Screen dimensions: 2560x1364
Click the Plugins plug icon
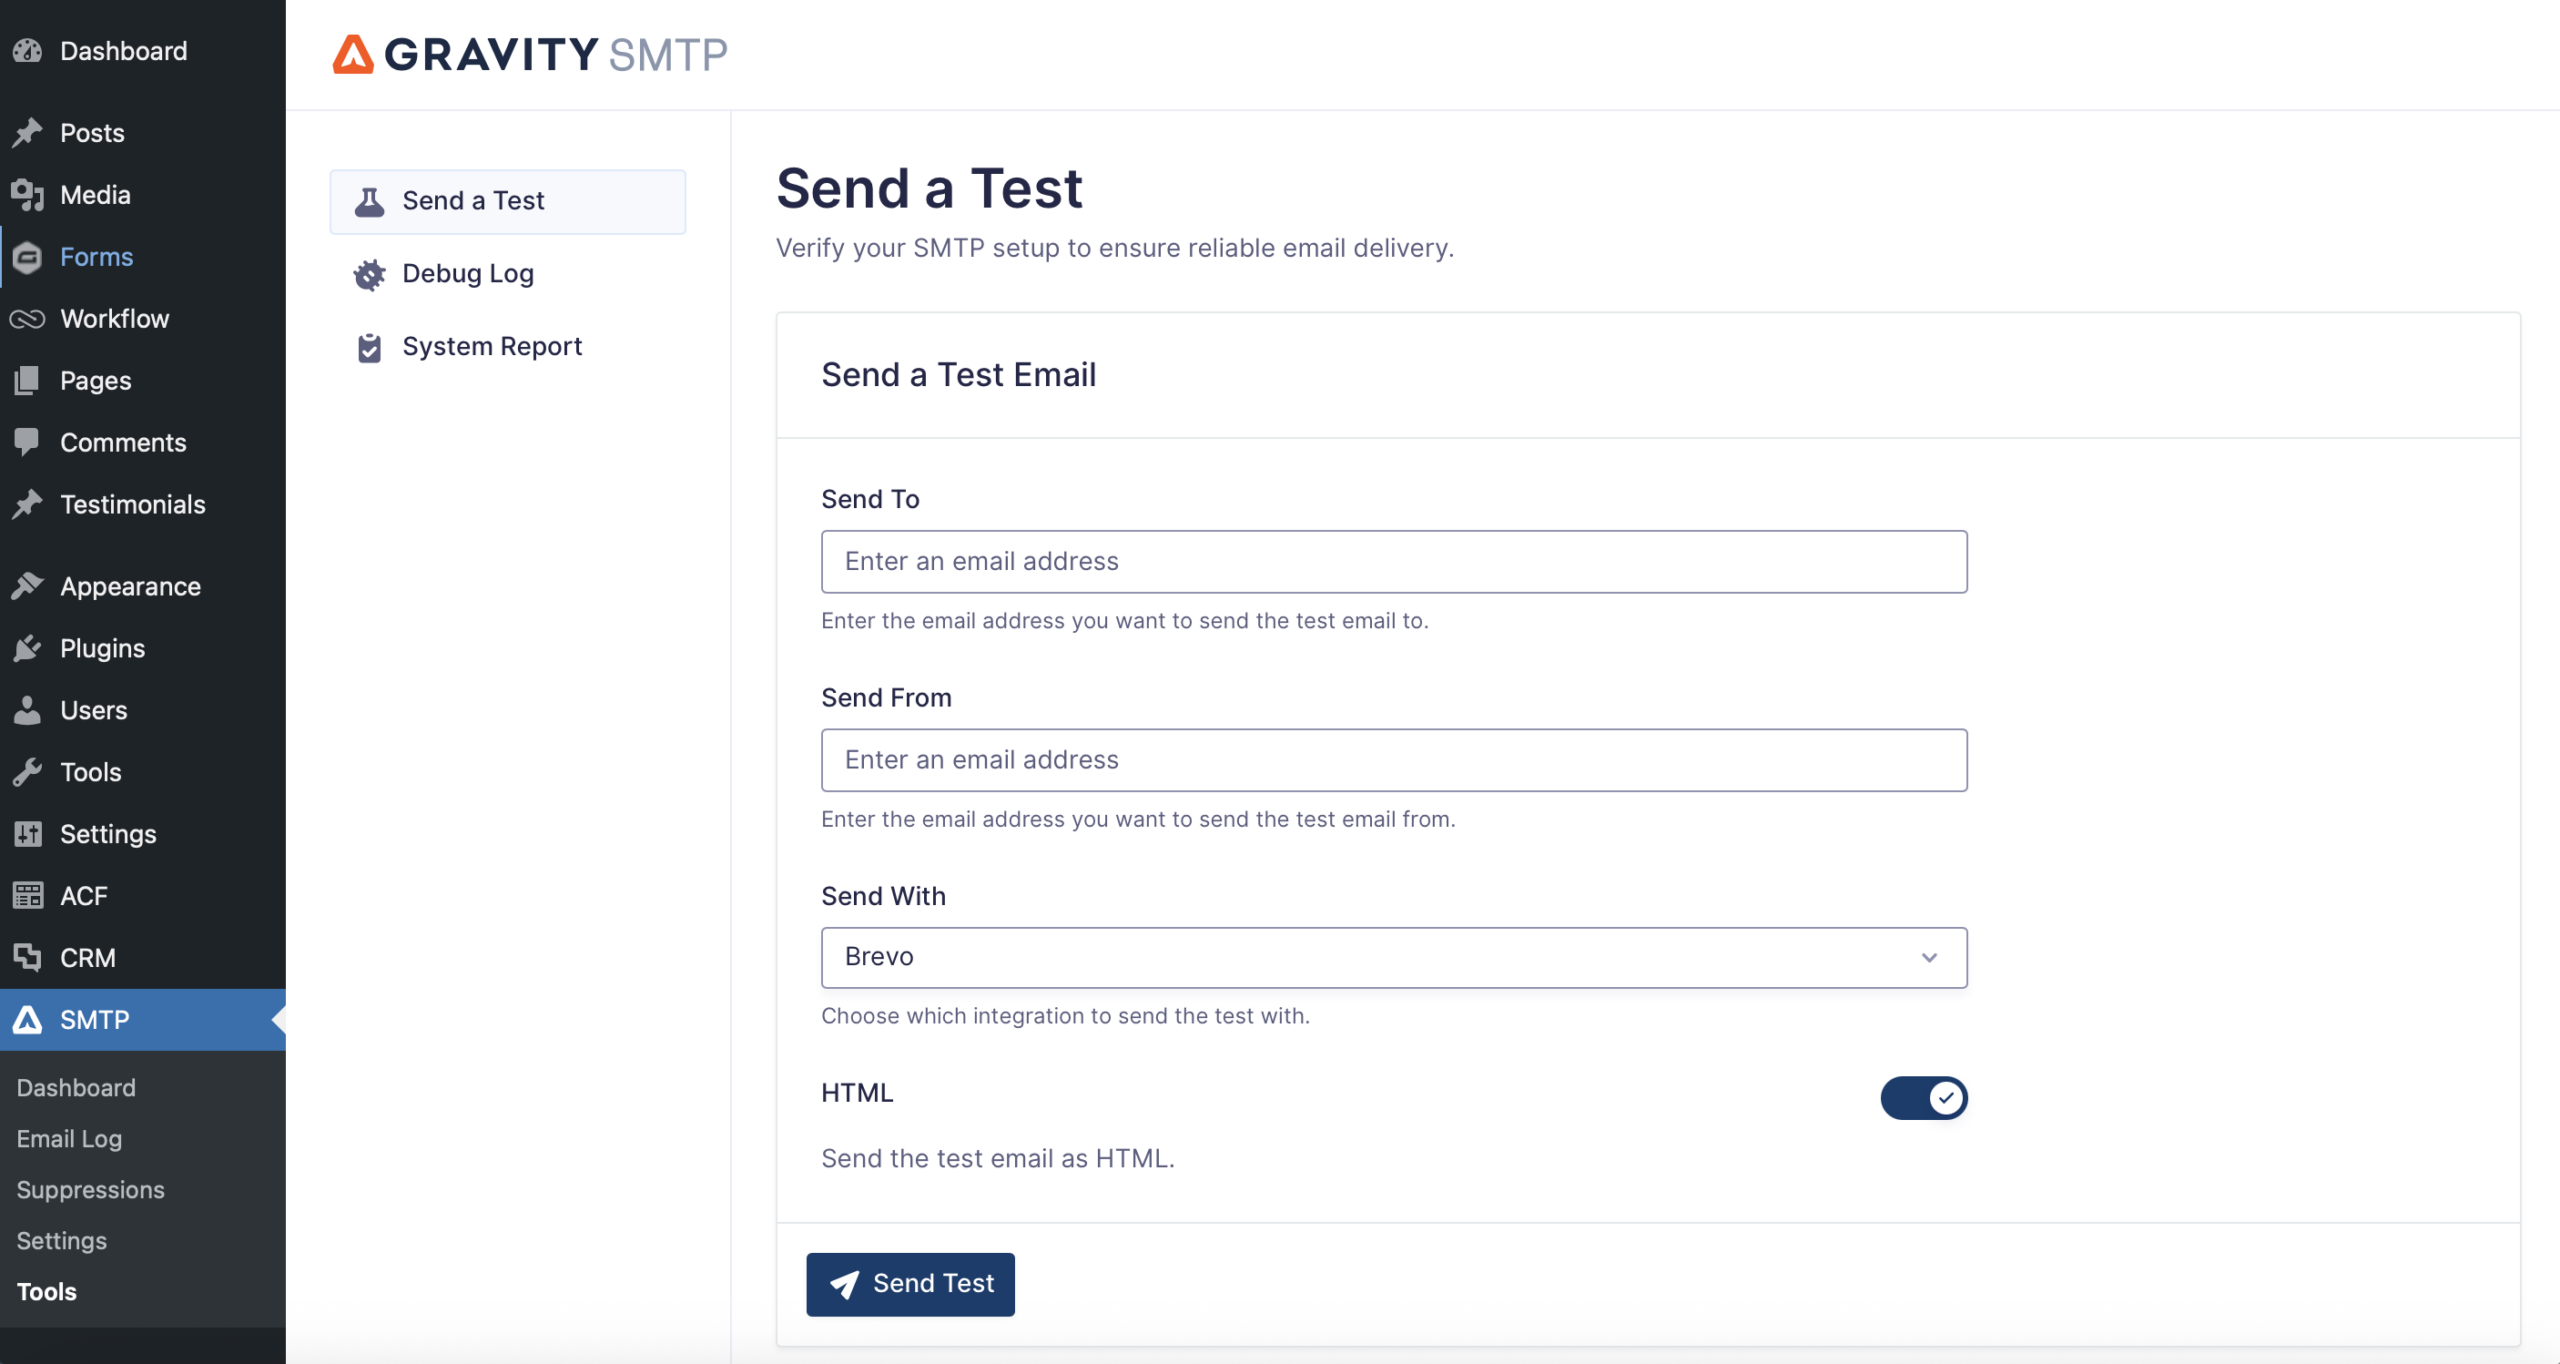28,649
